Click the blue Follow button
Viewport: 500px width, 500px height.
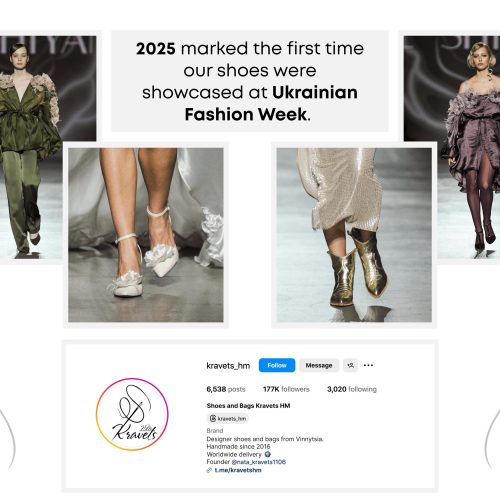(277, 365)
